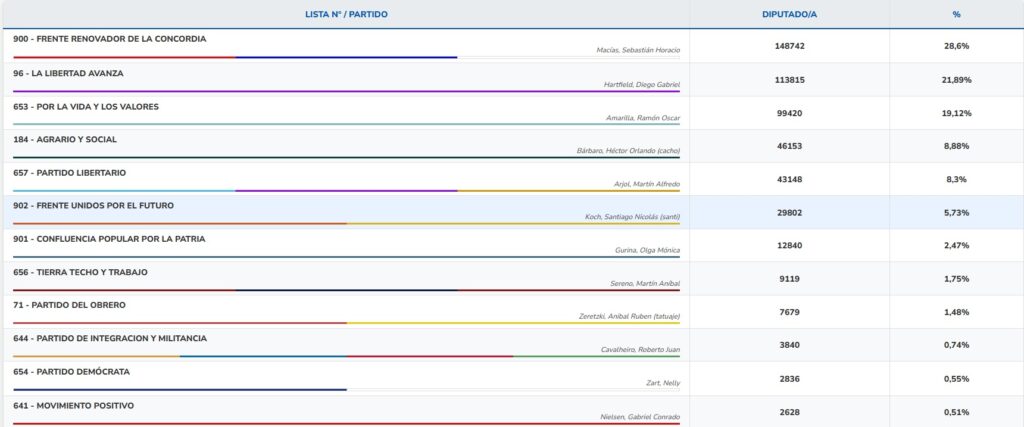This screenshot has height=427, width=1024.
Task: Click vote count 2628
Action: point(790,413)
